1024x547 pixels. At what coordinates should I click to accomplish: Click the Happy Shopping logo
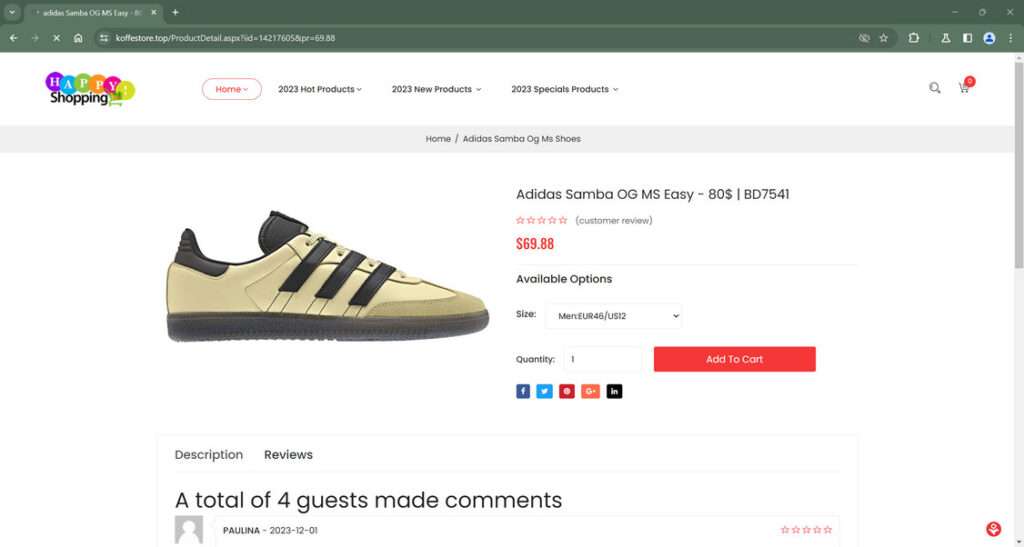(89, 89)
